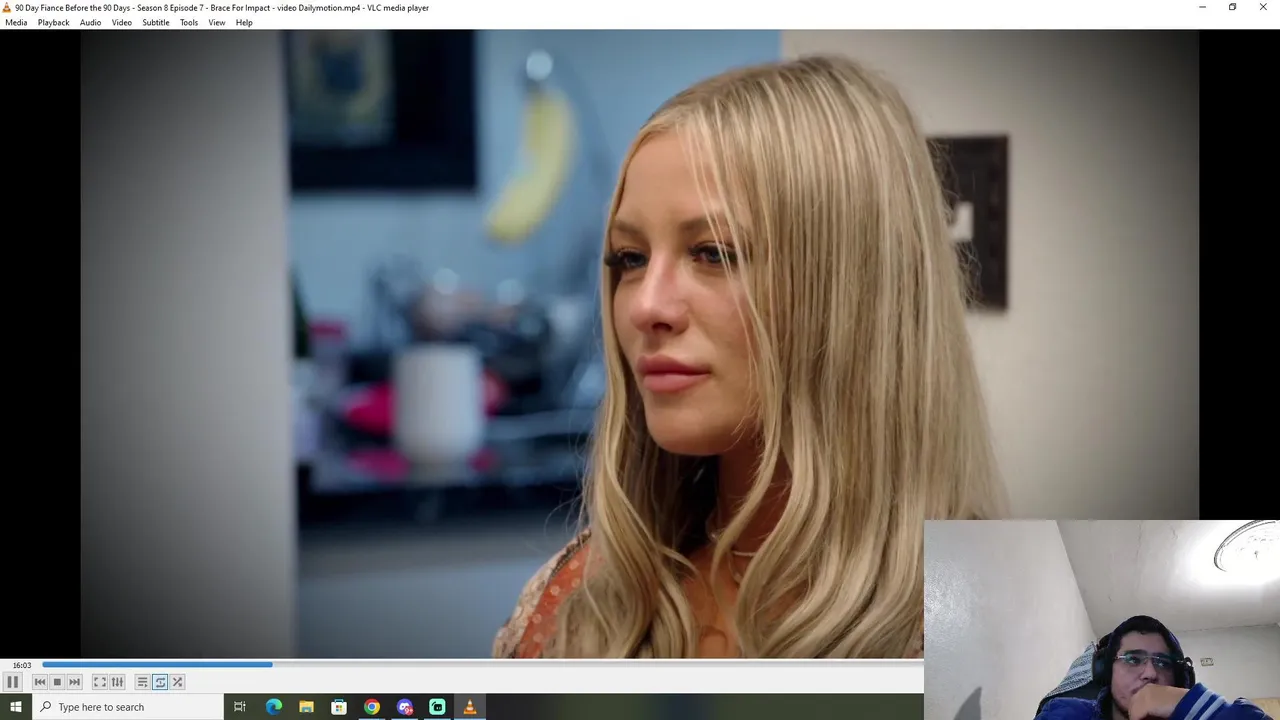Toggle the loop repeat mode
Image resolution: width=1280 pixels, height=720 pixels.
[x=160, y=682]
